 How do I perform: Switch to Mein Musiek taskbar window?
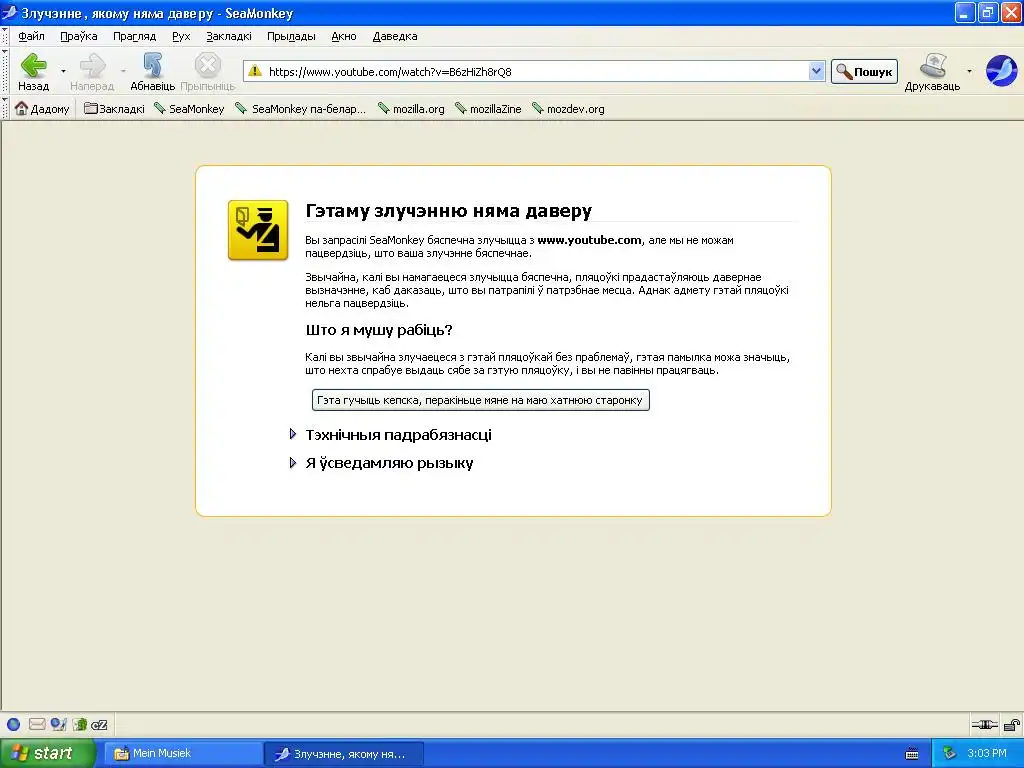185,754
